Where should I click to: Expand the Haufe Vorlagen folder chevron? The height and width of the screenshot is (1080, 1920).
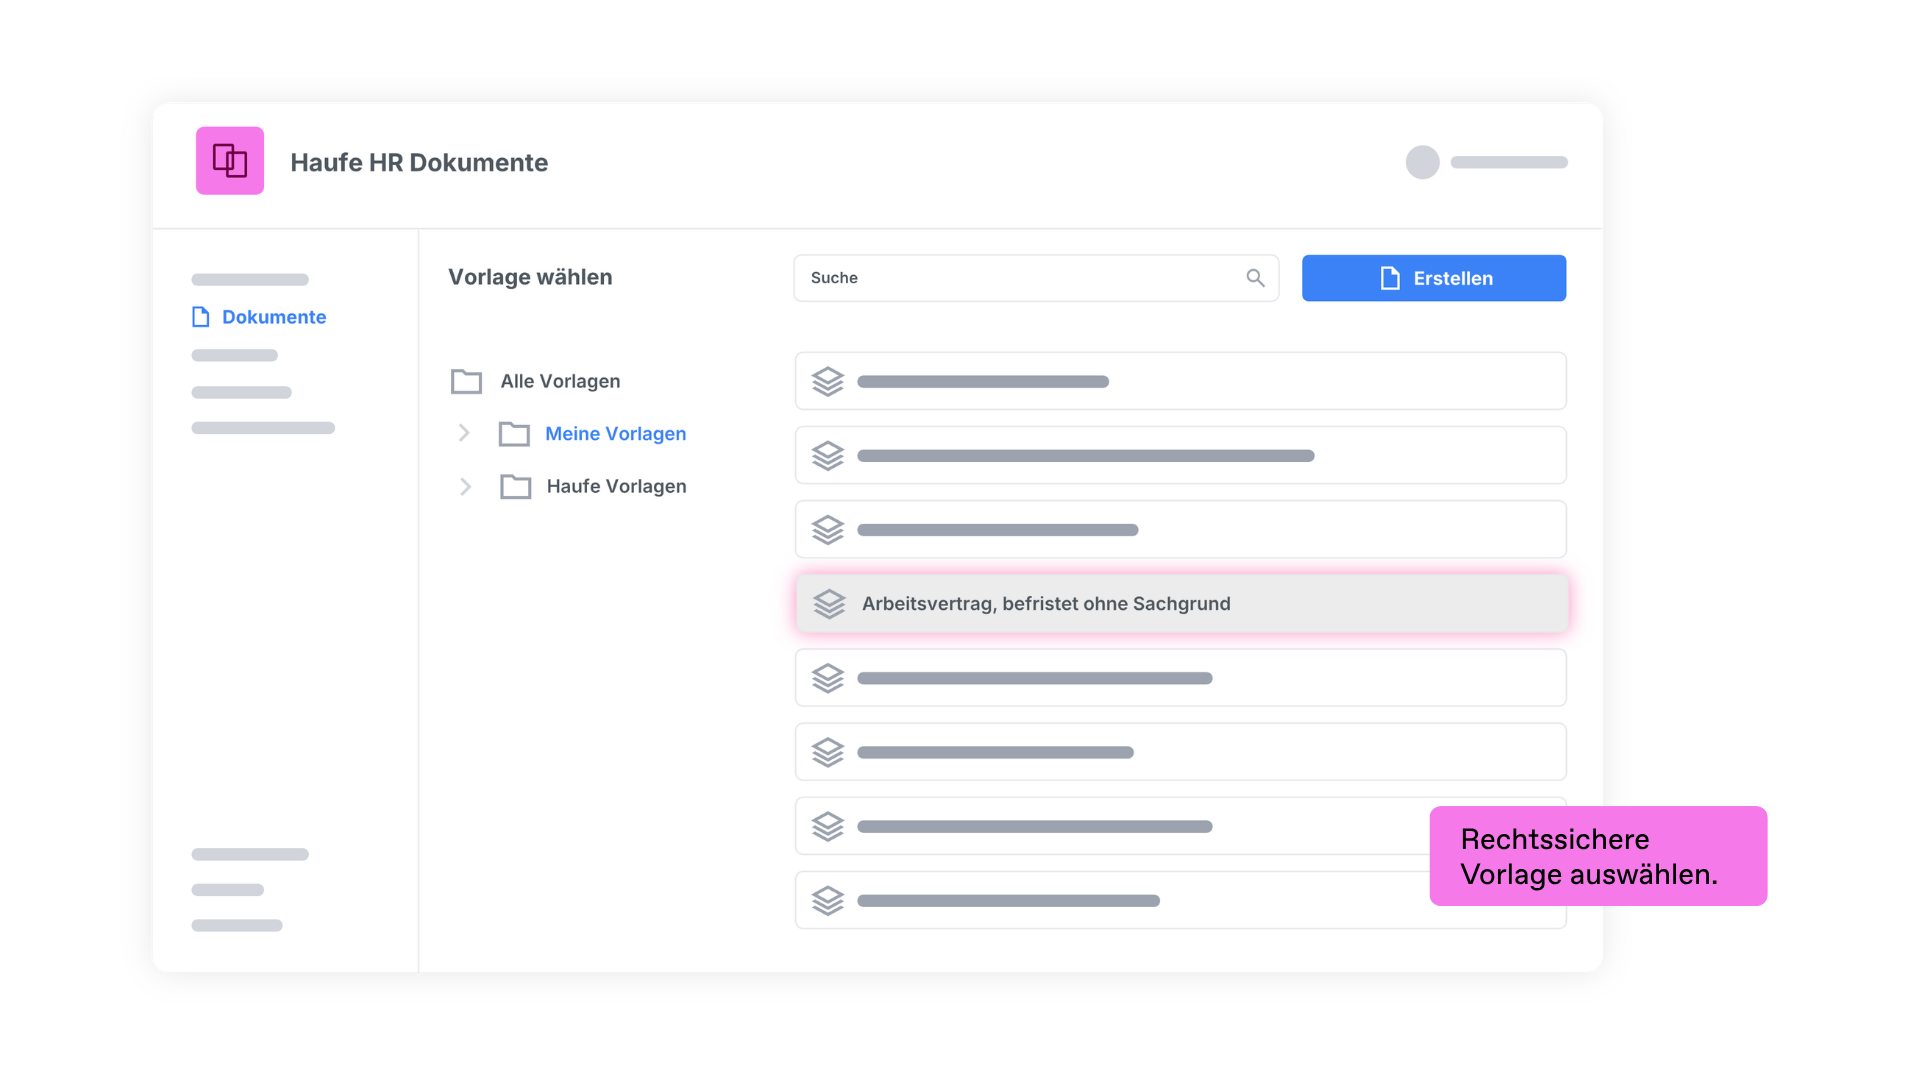pyautogui.click(x=465, y=486)
